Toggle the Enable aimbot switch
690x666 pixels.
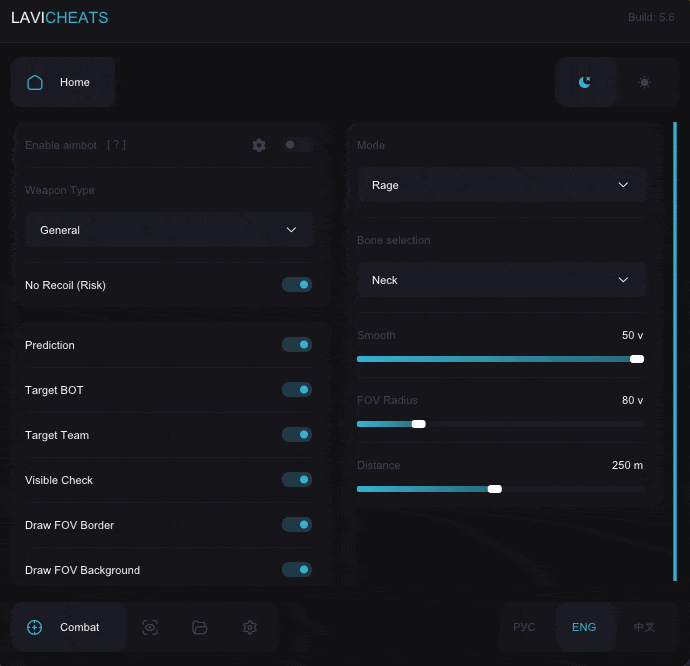297,145
